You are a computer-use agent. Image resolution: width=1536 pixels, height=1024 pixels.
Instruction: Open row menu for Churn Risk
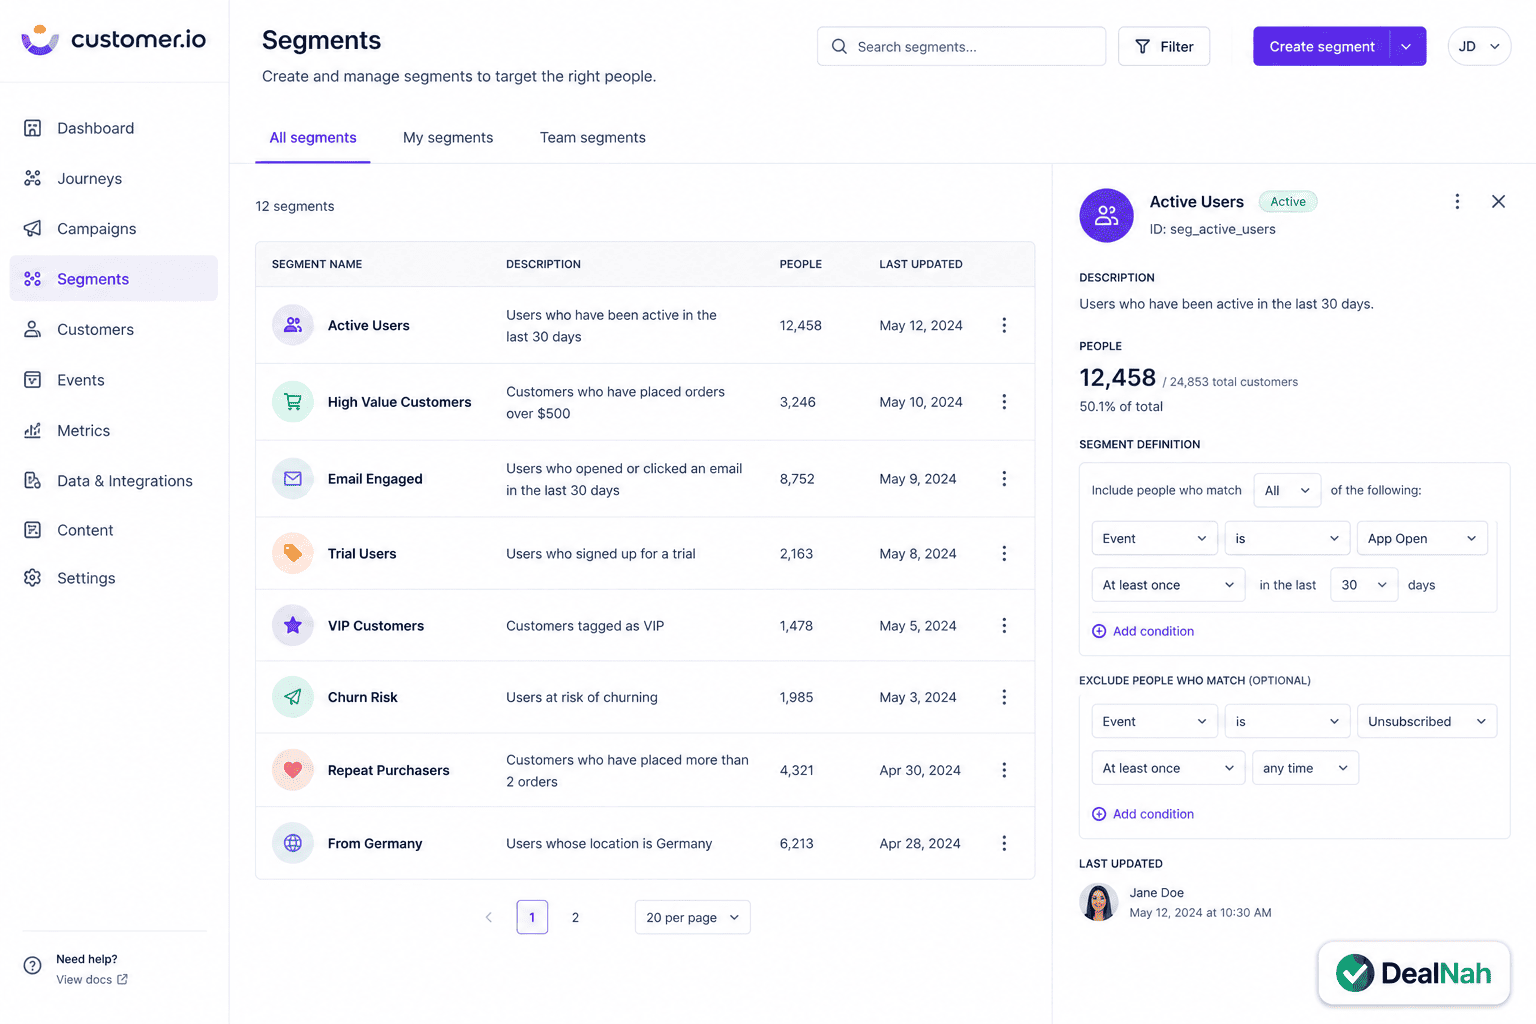pos(1004,697)
